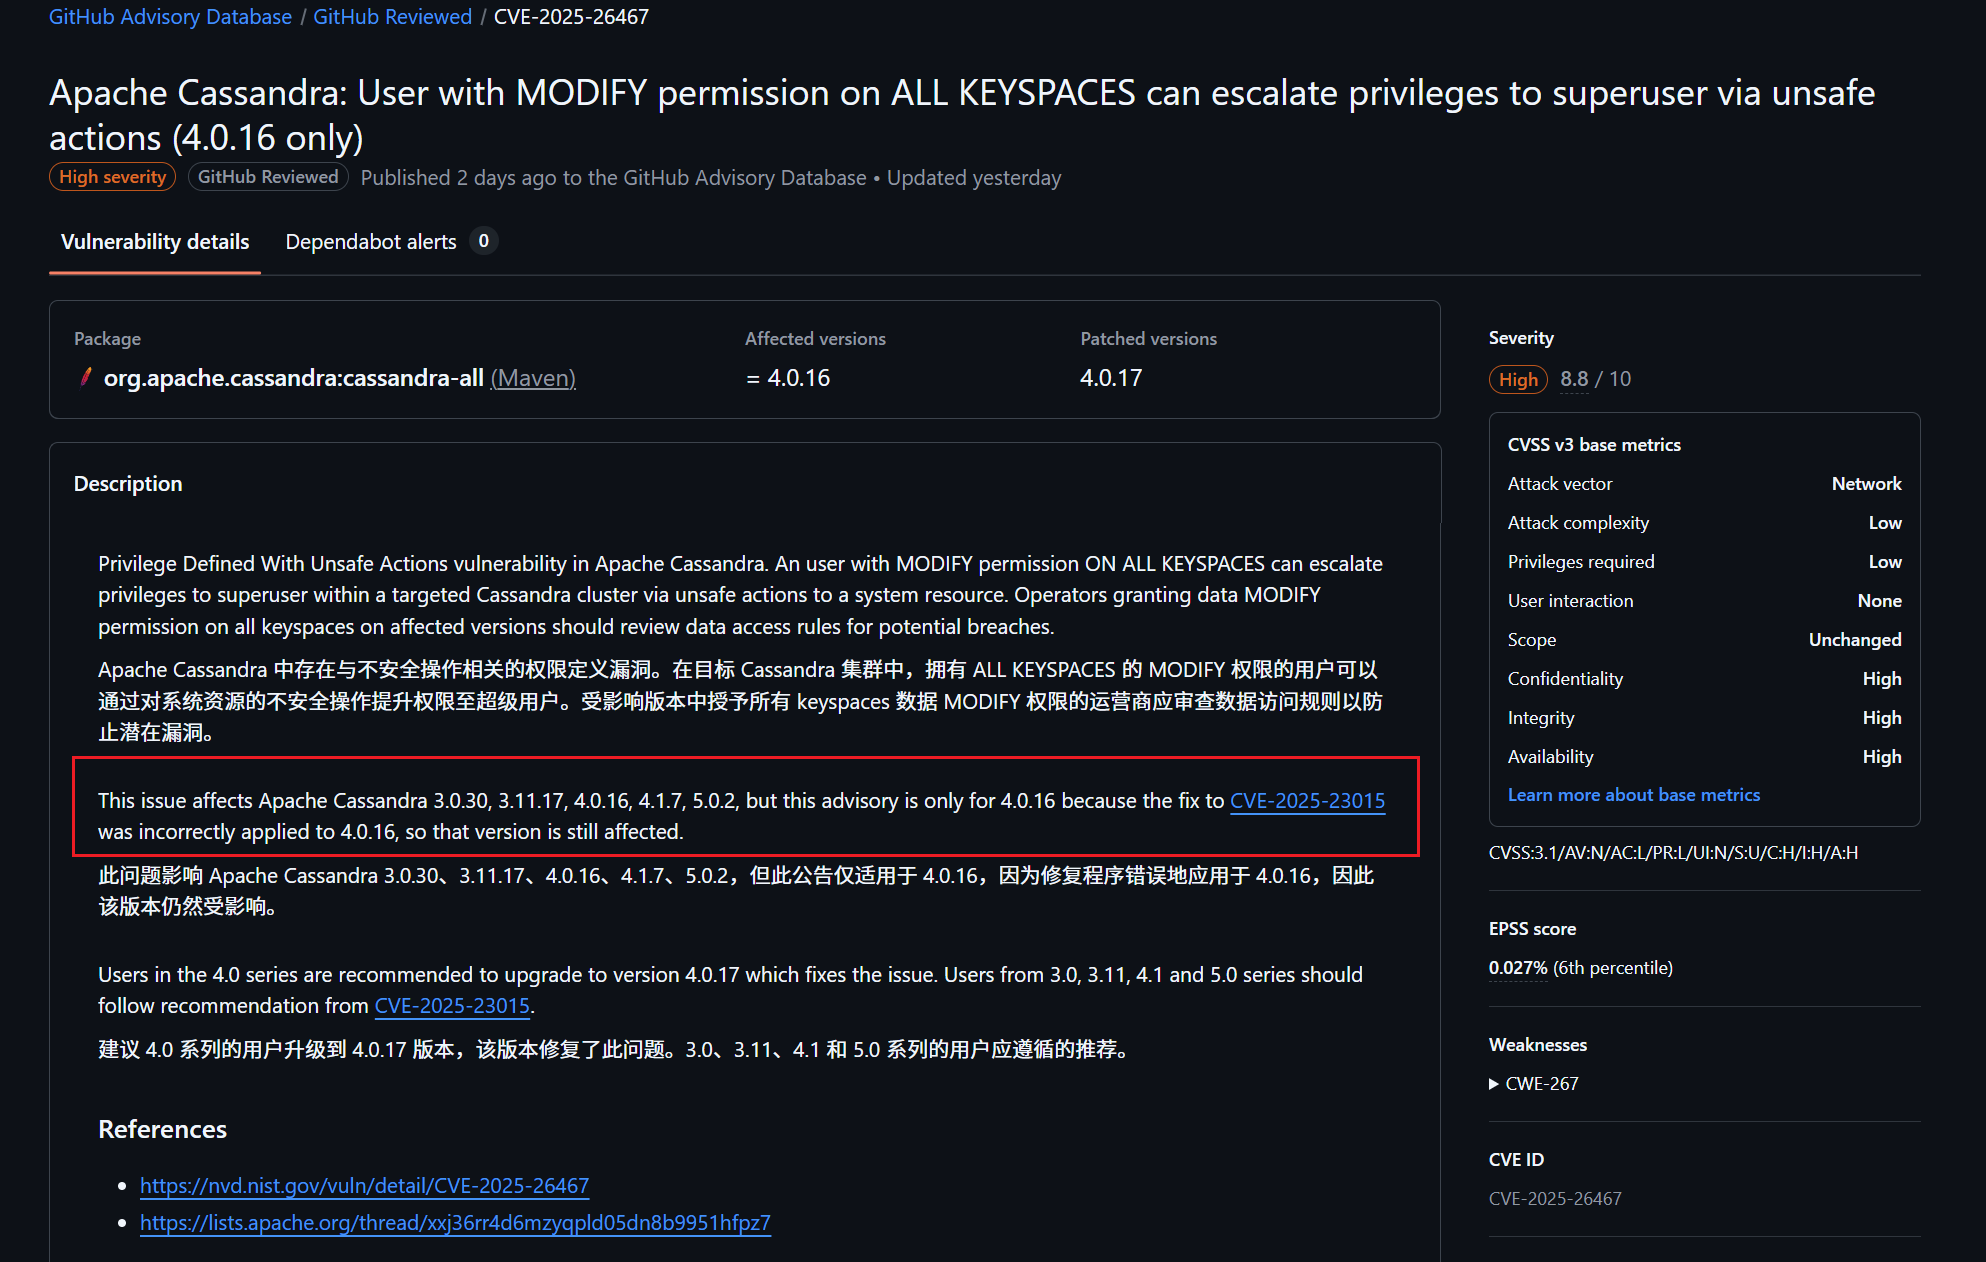Click the 8.8 severity score
1986x1262 pixels.
pos(1574,379)
